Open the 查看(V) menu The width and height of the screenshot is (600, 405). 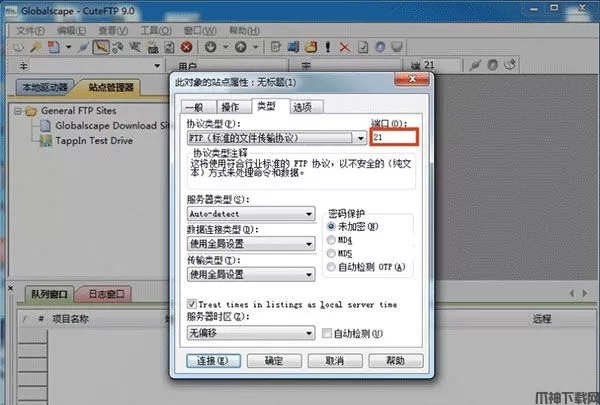pos(113,31)
